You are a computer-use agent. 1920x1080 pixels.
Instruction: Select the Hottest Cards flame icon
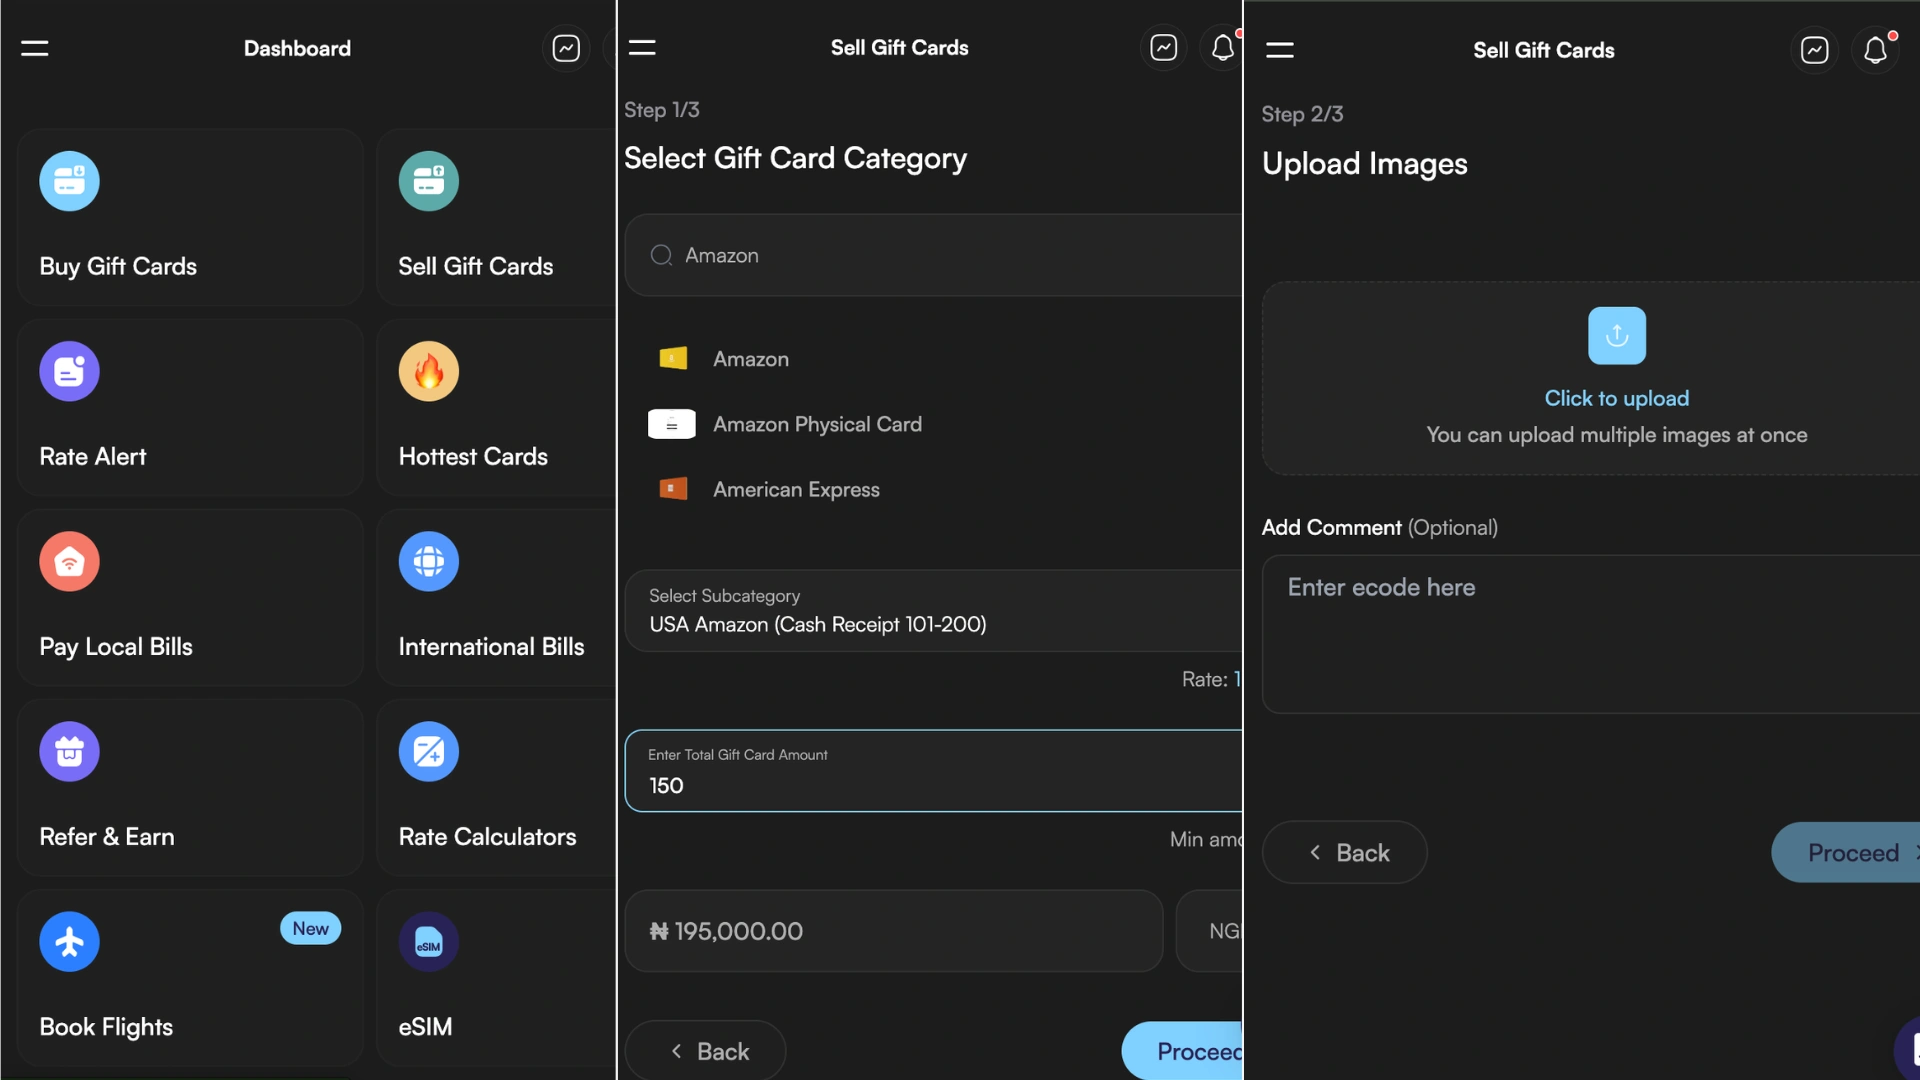point(428,371)
